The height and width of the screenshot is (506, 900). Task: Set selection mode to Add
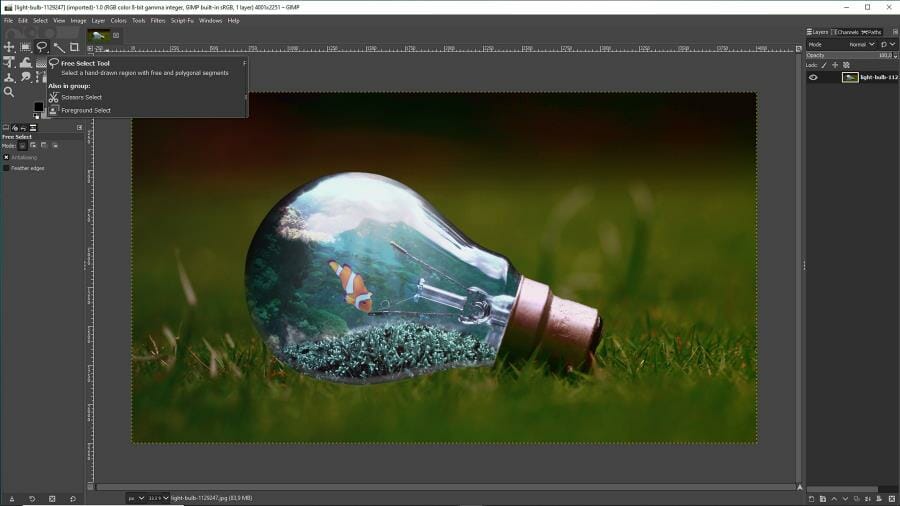coord(33,145)
